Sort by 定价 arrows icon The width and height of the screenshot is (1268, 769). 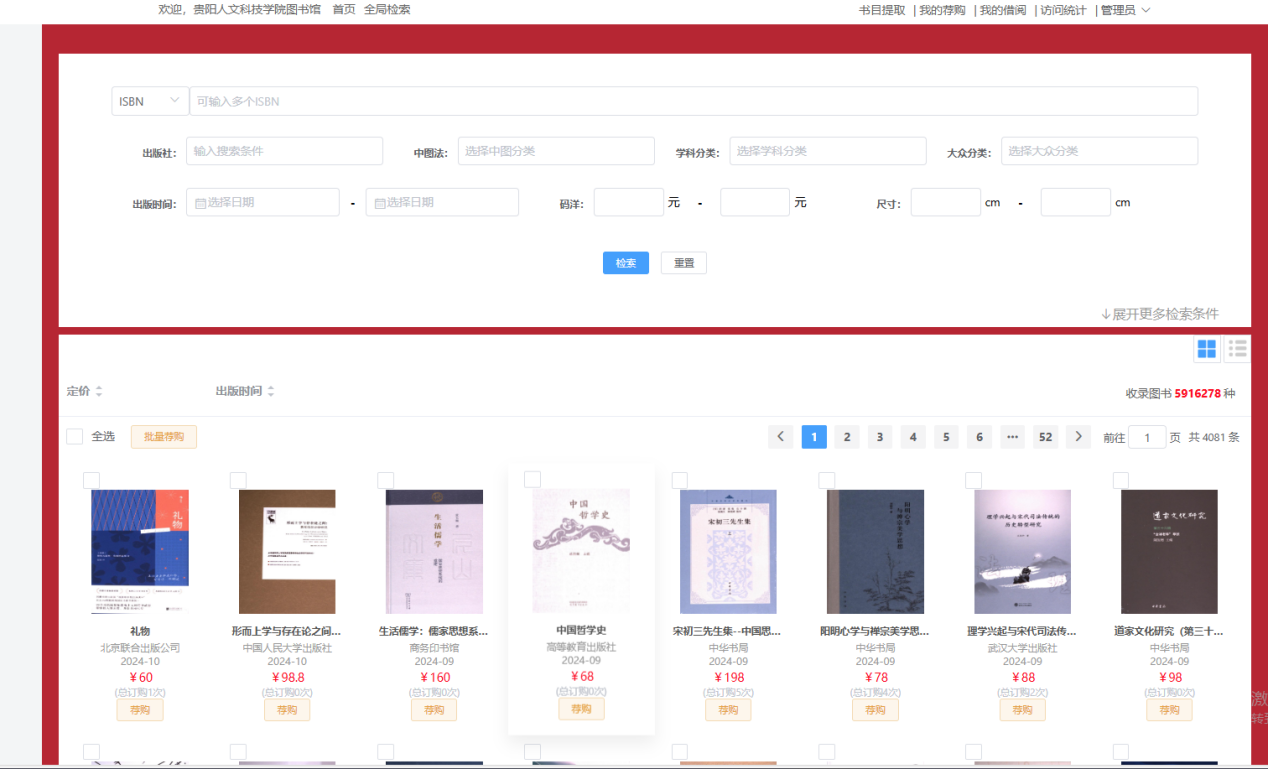(99, 391)
